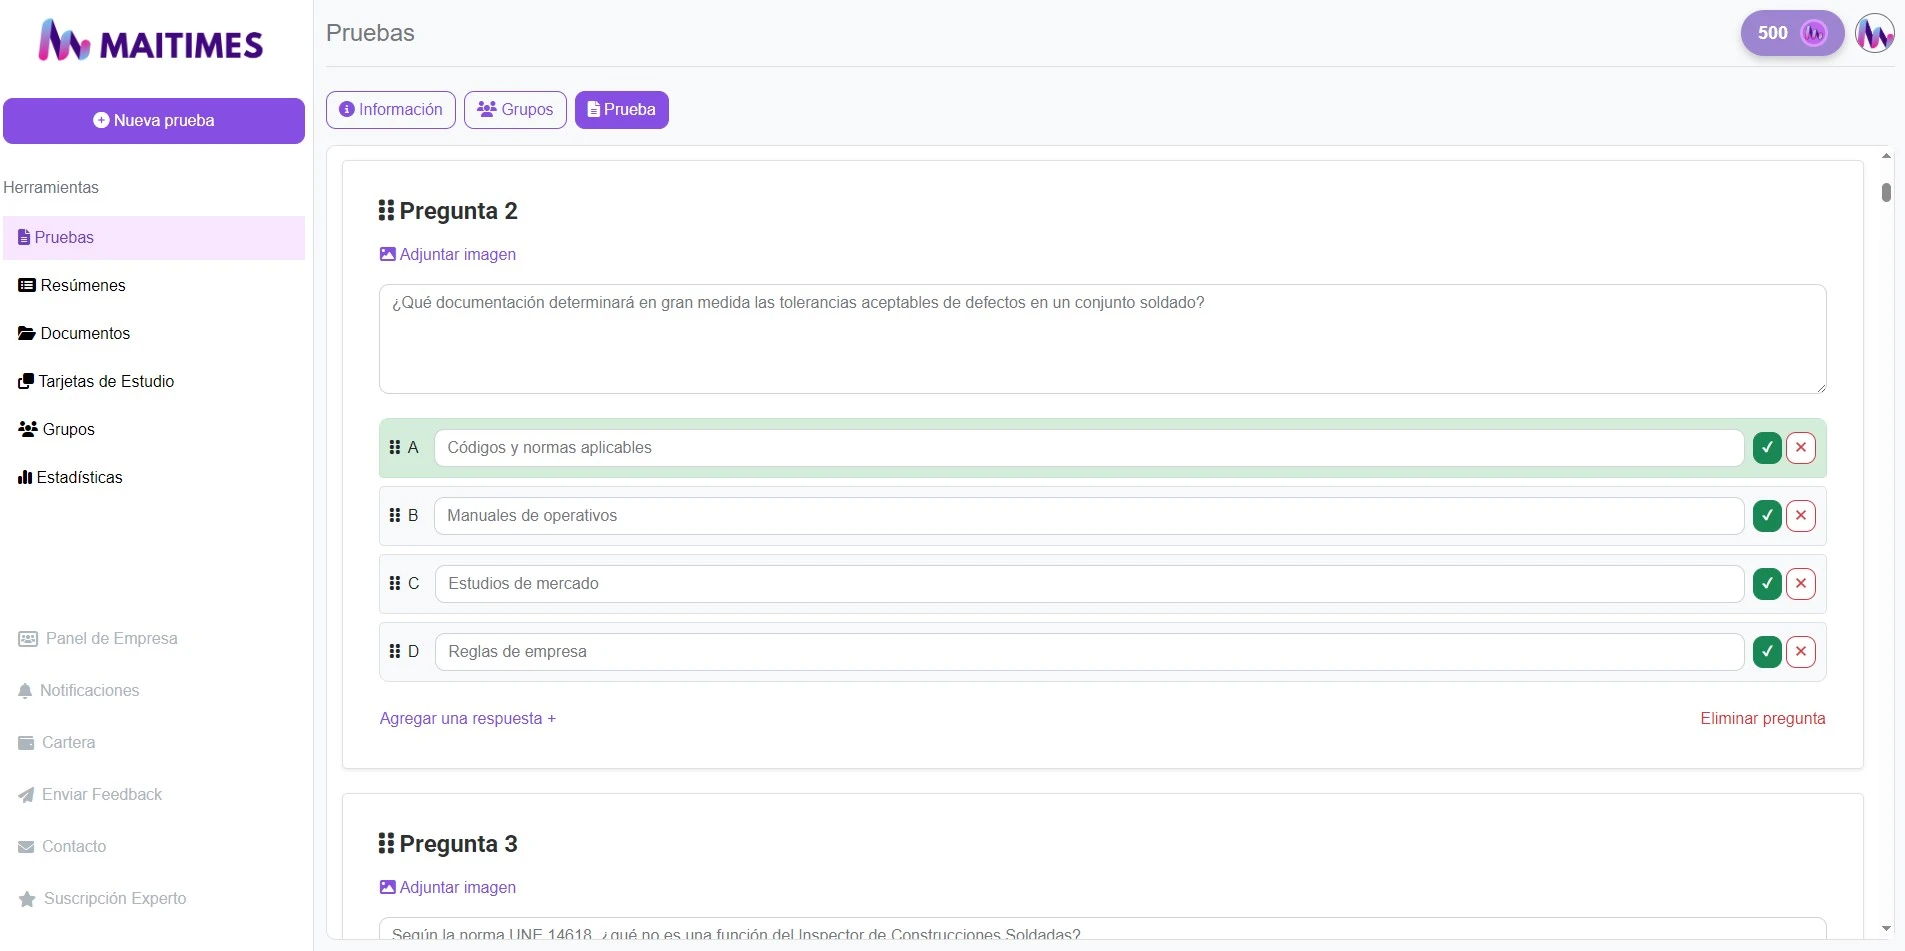Click Eliminar pregunta for question 2

(x=1762, y=719)
